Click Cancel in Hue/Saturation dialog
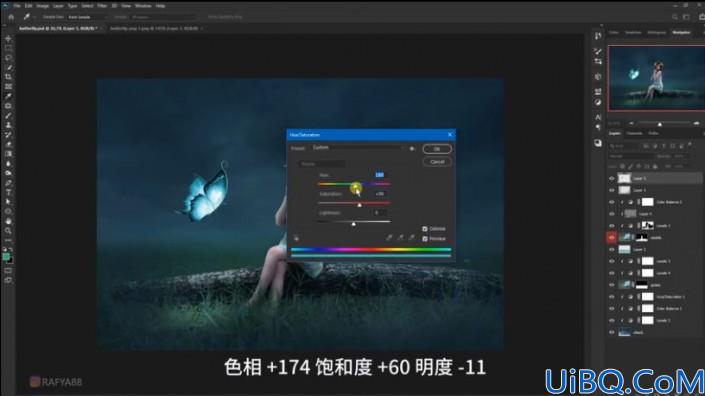The image size is (705, 396). point(437,162)
